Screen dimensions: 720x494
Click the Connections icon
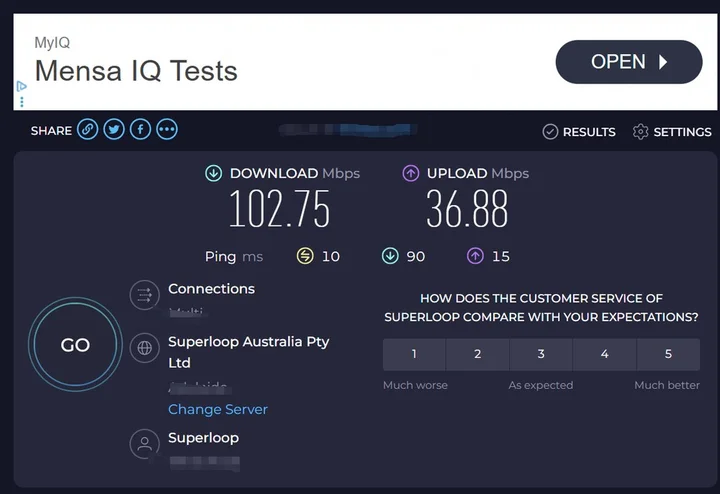tap(144, 295)
